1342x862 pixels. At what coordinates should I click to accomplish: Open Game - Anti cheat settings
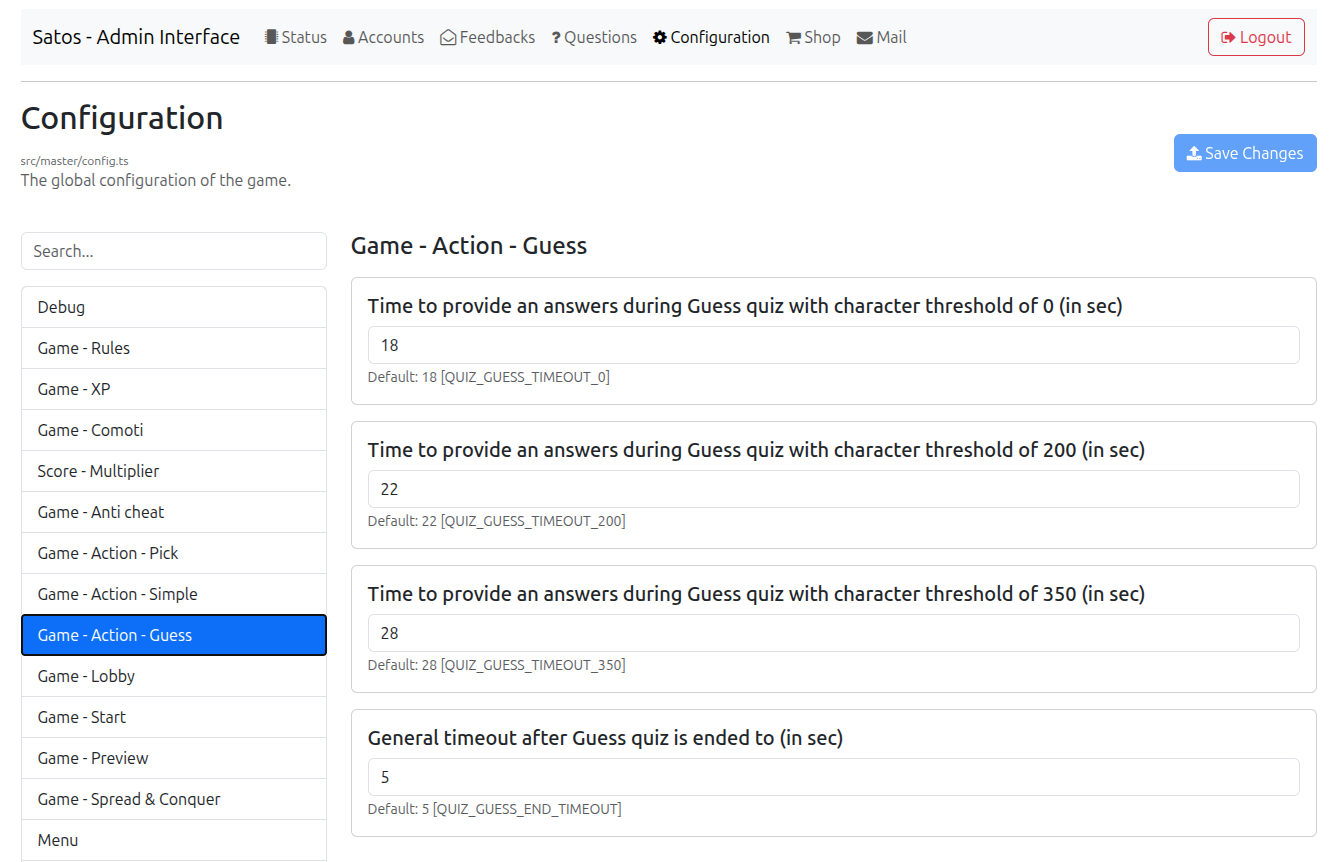174,512
